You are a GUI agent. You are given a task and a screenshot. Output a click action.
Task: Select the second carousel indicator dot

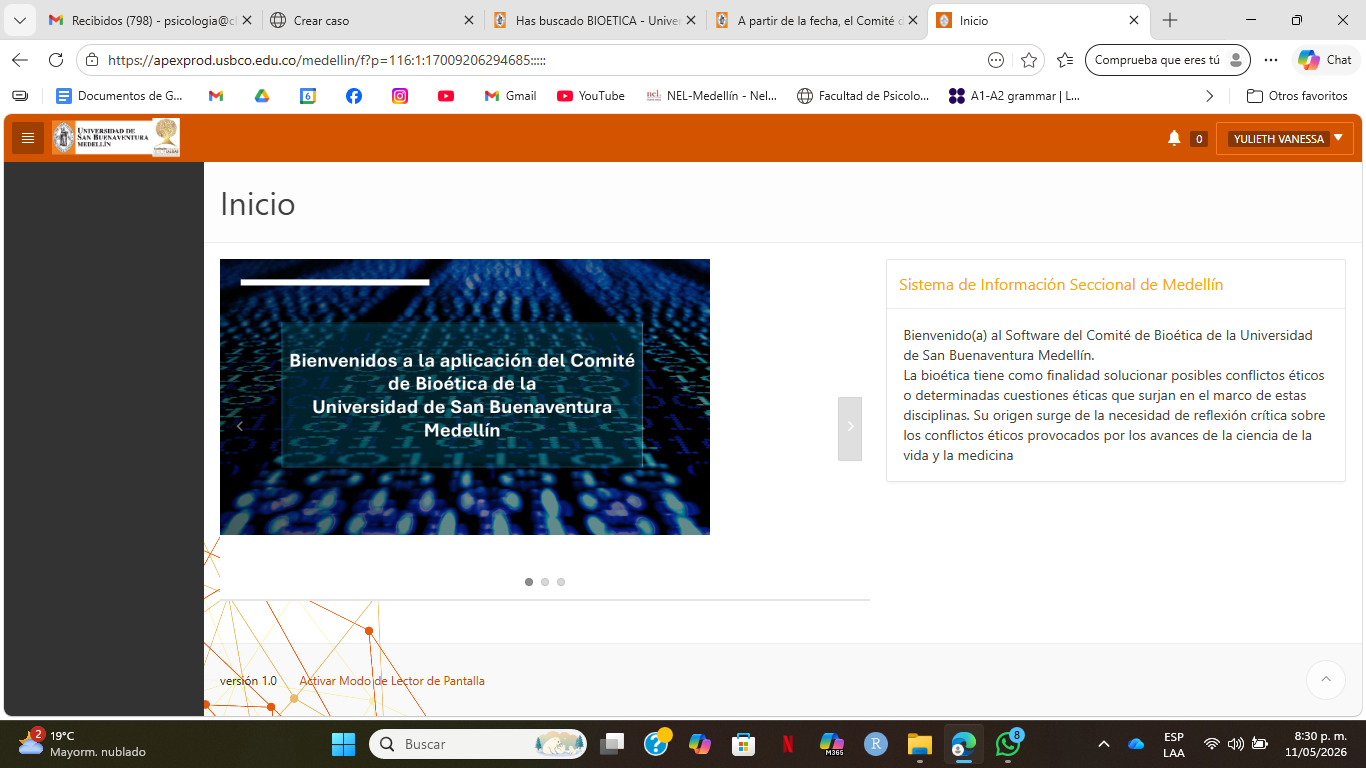point(545,582)
